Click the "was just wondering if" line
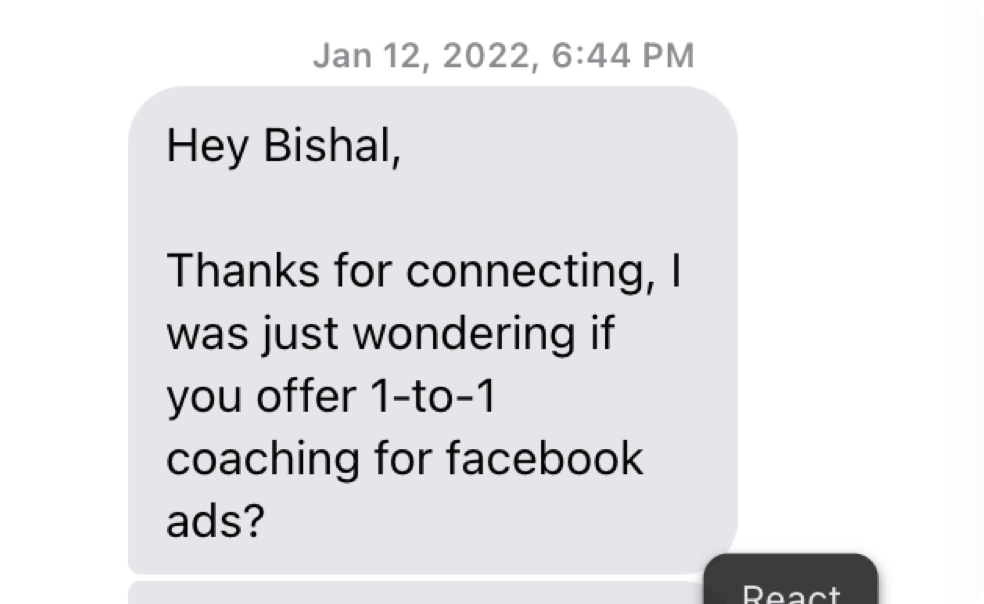This screenshot has height=604, width=984. (x=389, y=334)
